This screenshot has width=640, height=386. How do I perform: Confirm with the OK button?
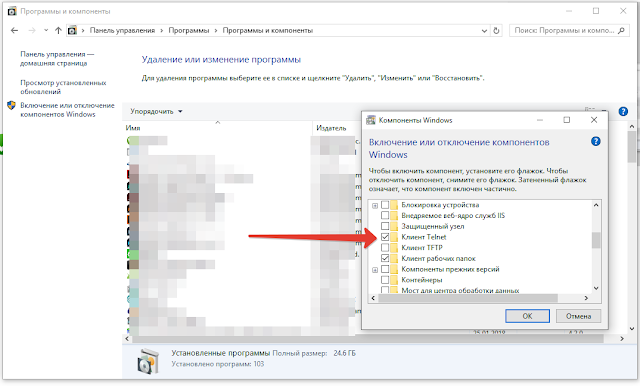click(x=527, y=316)
